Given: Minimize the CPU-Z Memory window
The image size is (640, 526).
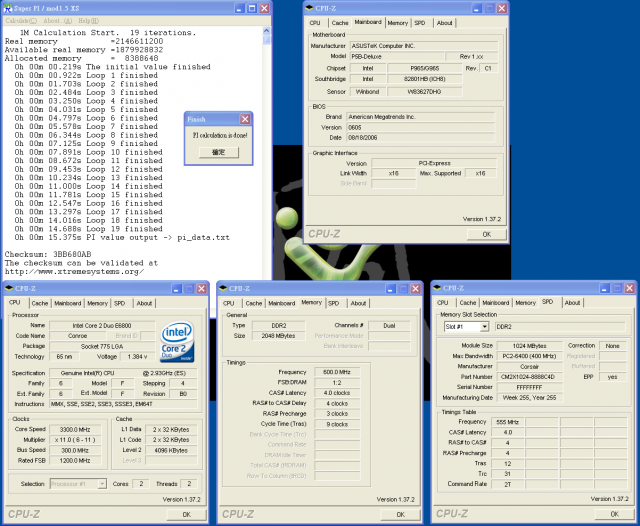Looking at the screenshot, I should pyautogui.click(x=390, y=289).
